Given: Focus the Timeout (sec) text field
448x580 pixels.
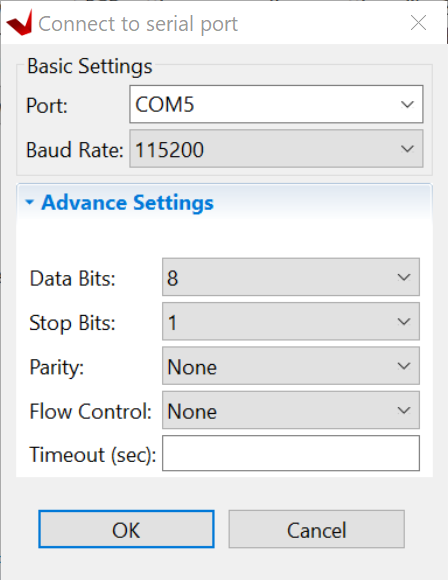Looking at the screenshot, I should click(291, 453).
